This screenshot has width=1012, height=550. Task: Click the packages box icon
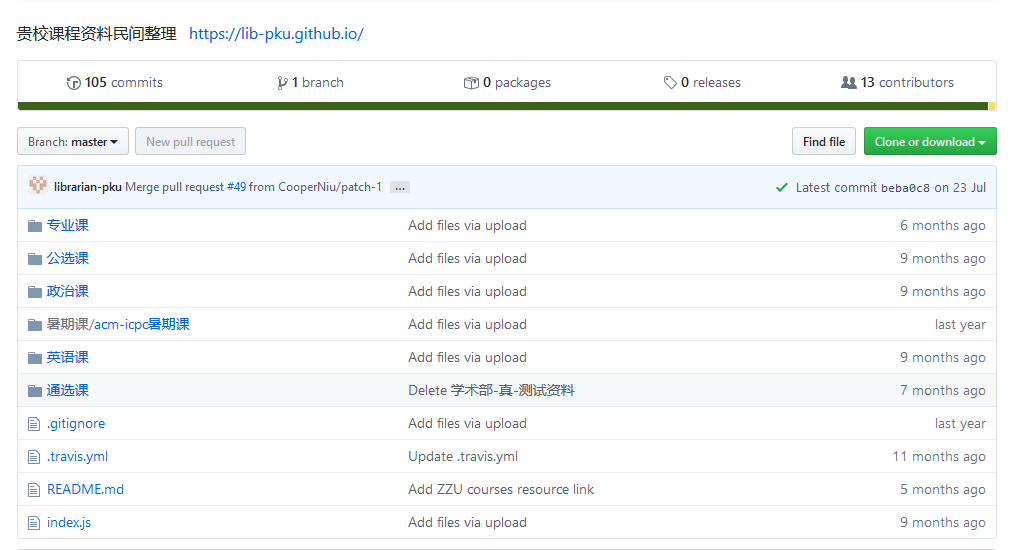click(x=471, y=83)
